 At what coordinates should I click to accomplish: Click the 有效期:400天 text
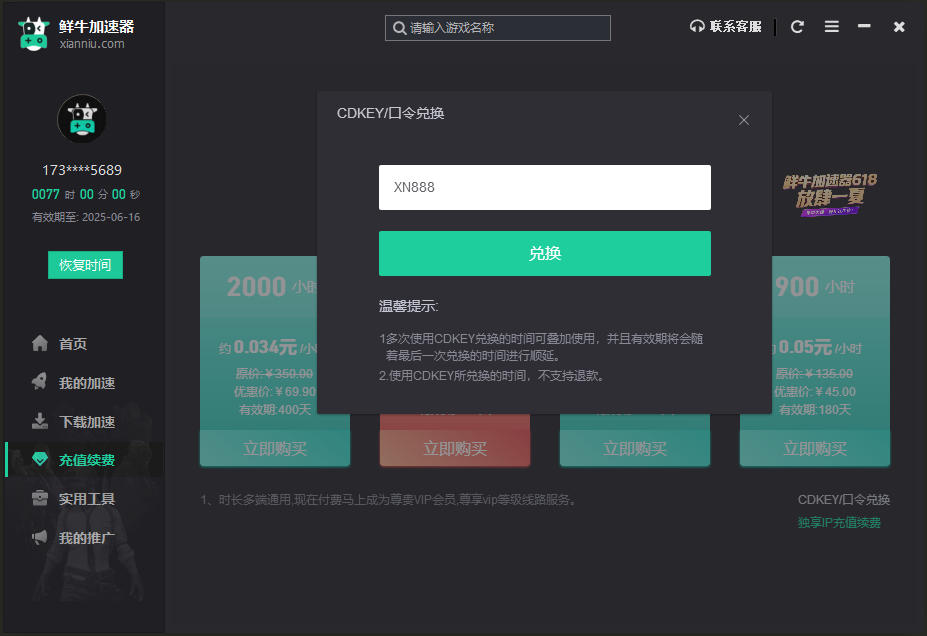[275, 410]
